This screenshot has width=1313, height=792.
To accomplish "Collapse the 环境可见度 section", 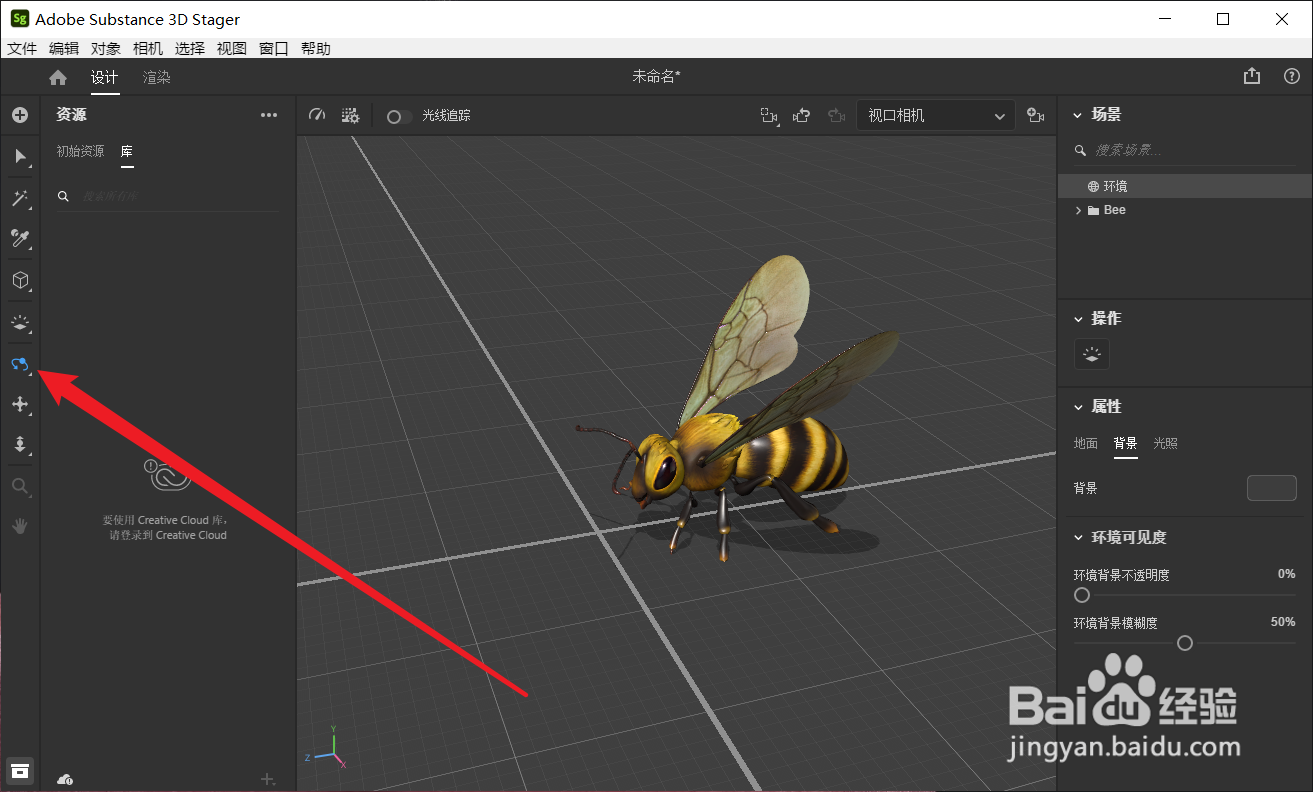I will pyautogui.click(x=1078, y=537).
